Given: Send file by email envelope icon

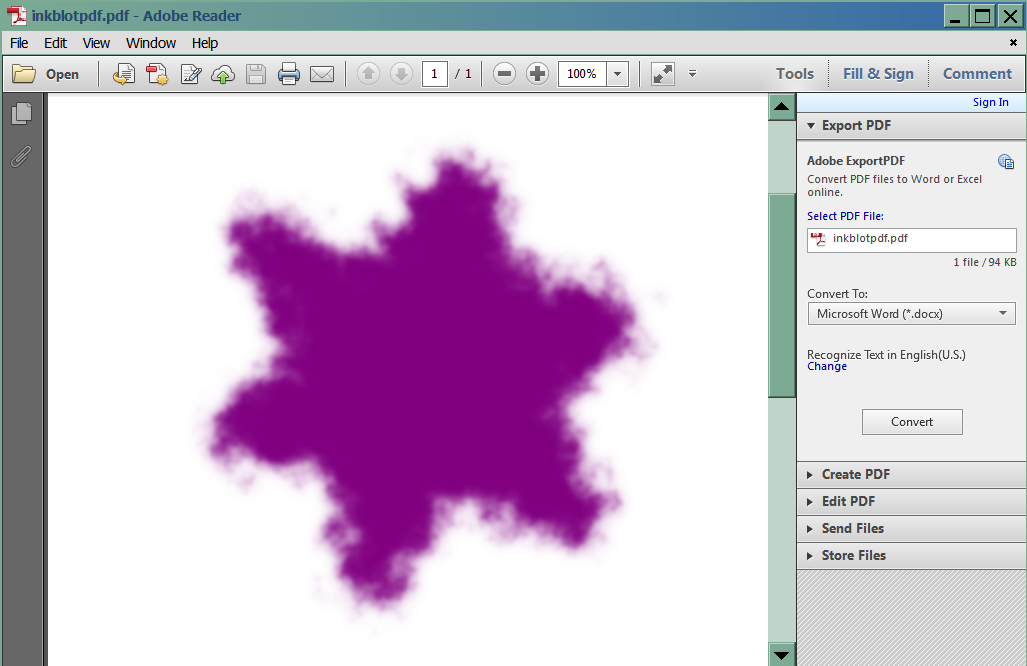Looking at the screenshot, I should point(322,74).
